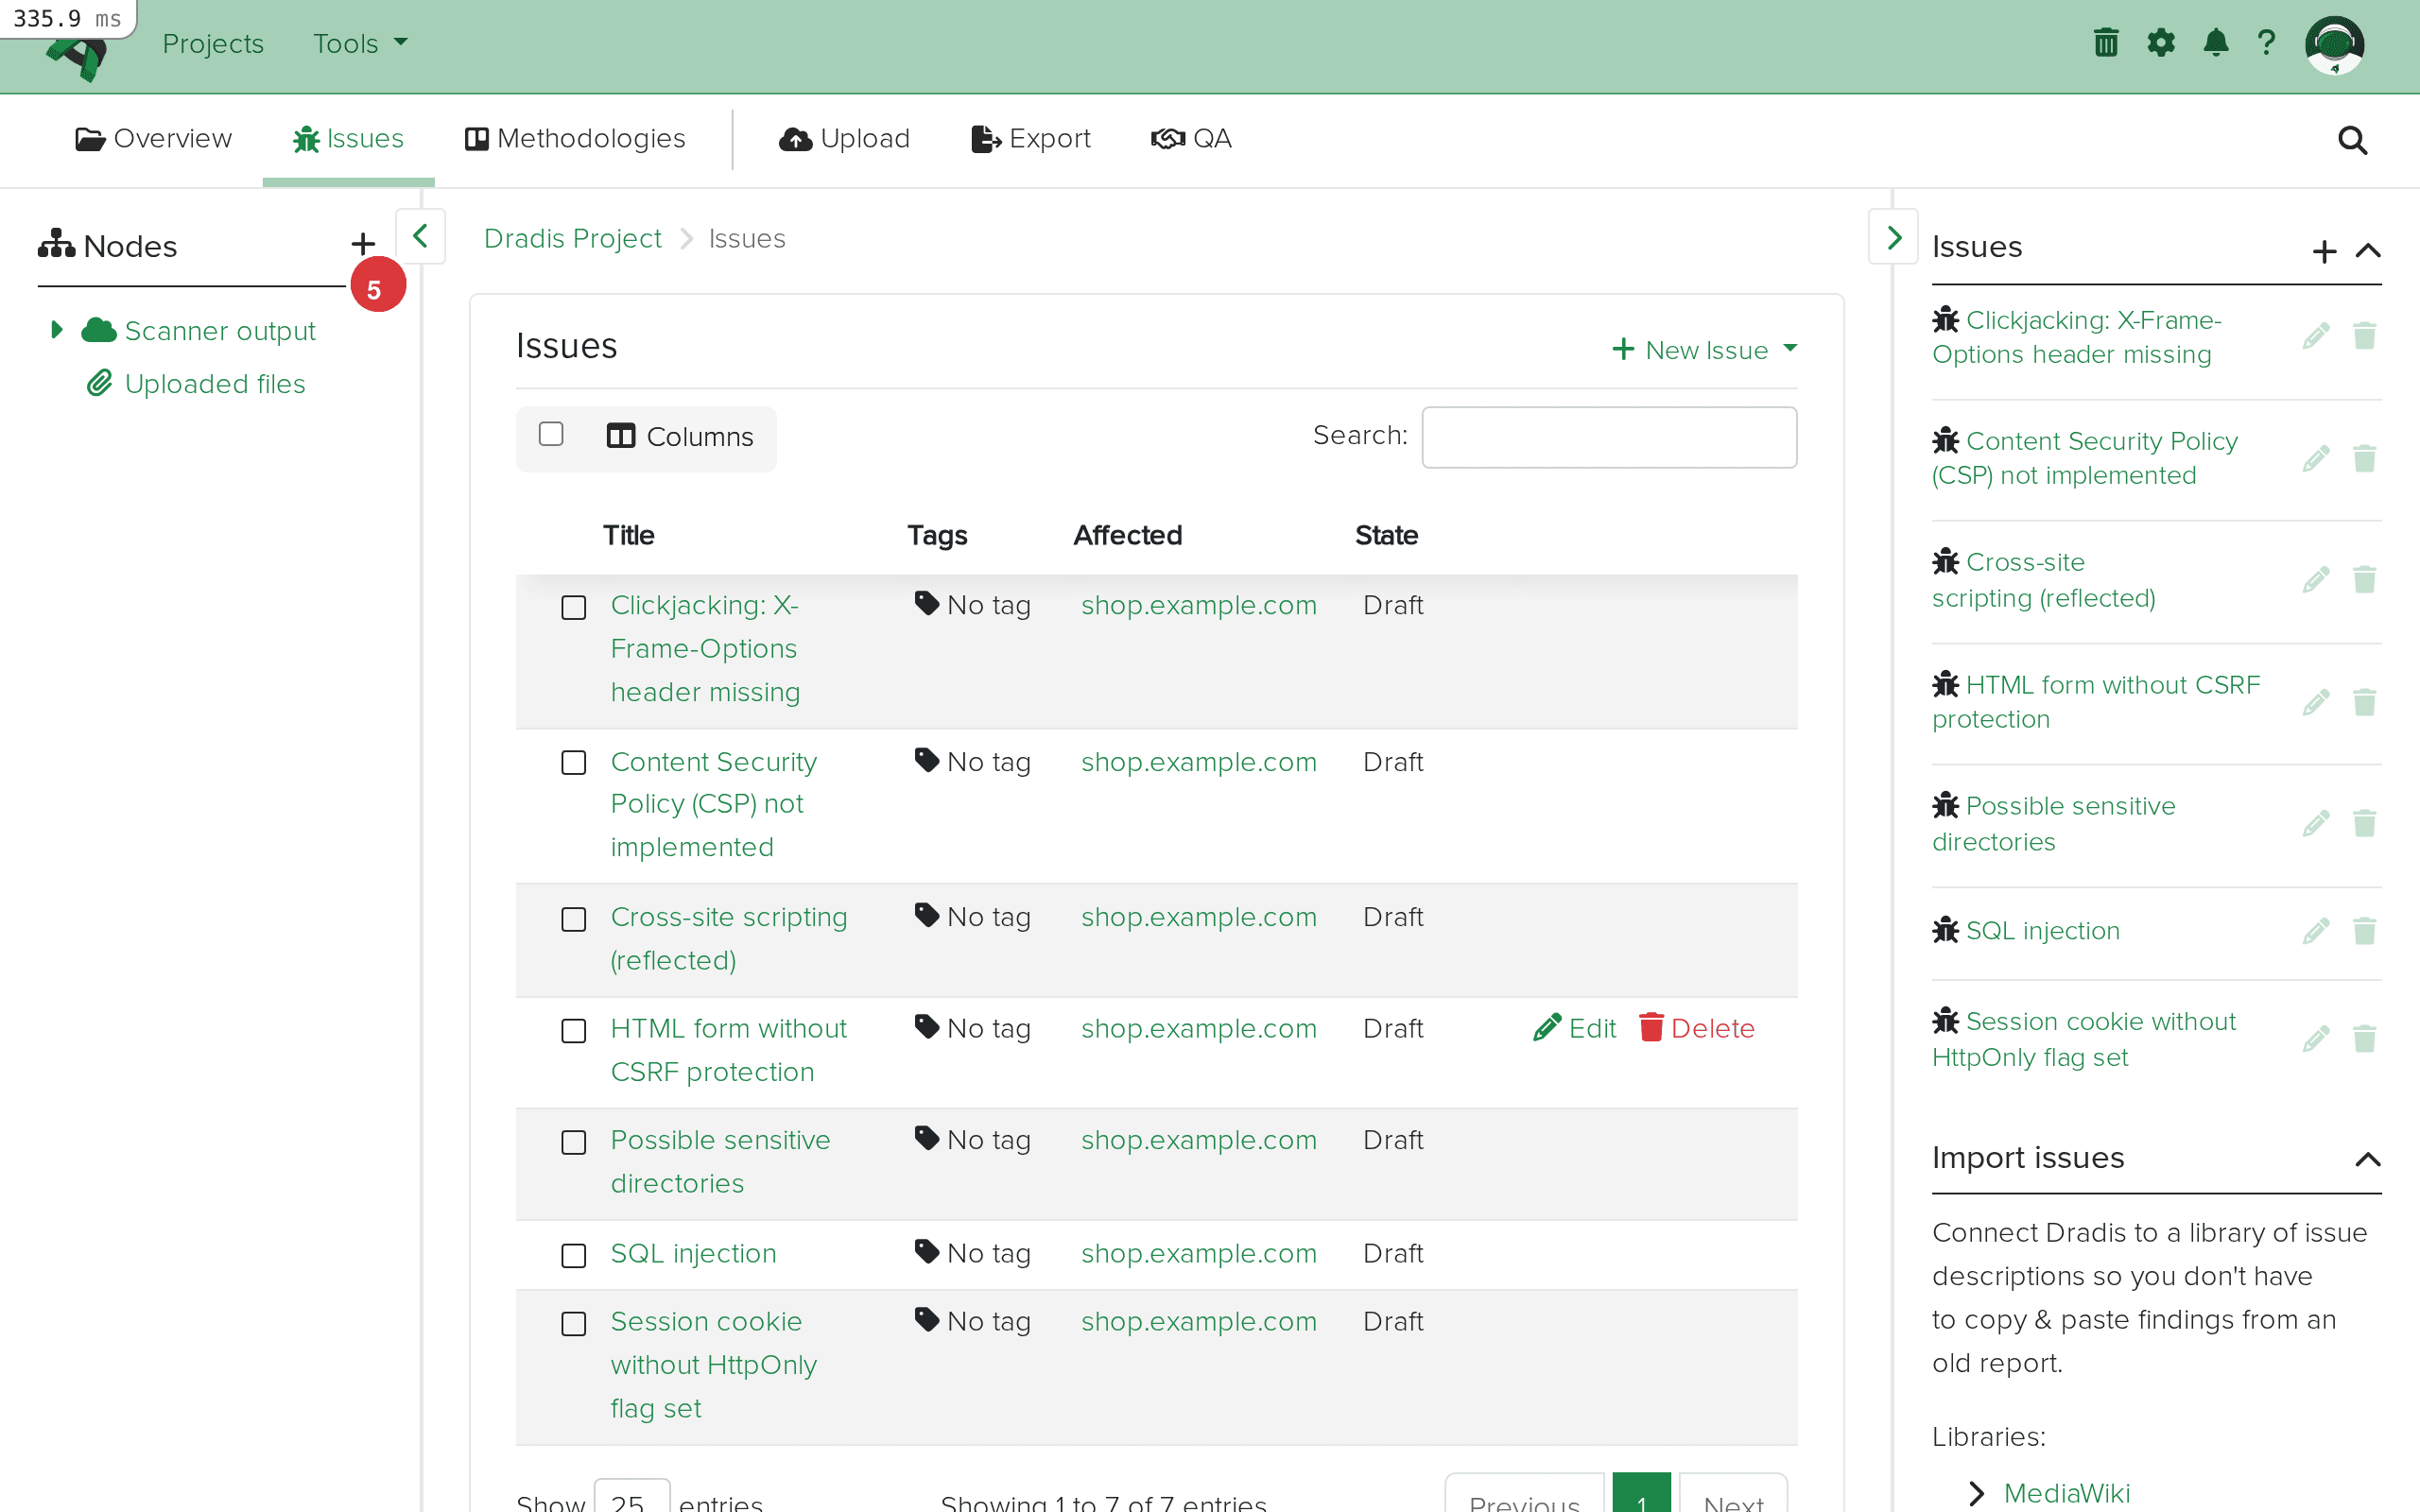This screenshot has width=2420, height=1512.
Task: Expand the Scanner output node
Action: click(57, 330)
